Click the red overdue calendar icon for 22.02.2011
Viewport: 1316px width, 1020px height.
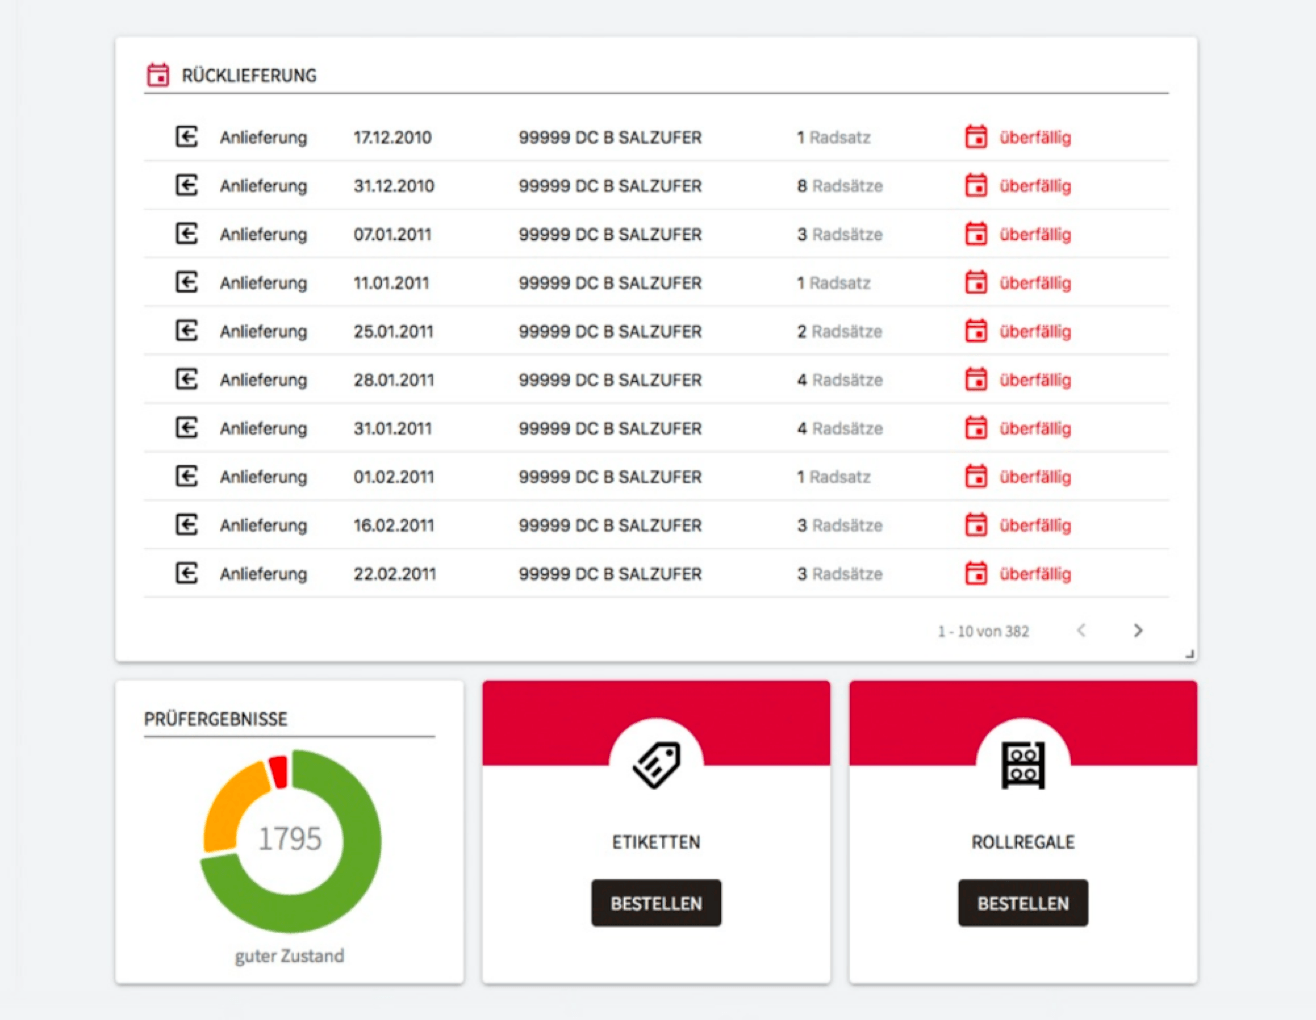(x=976, y=573)
